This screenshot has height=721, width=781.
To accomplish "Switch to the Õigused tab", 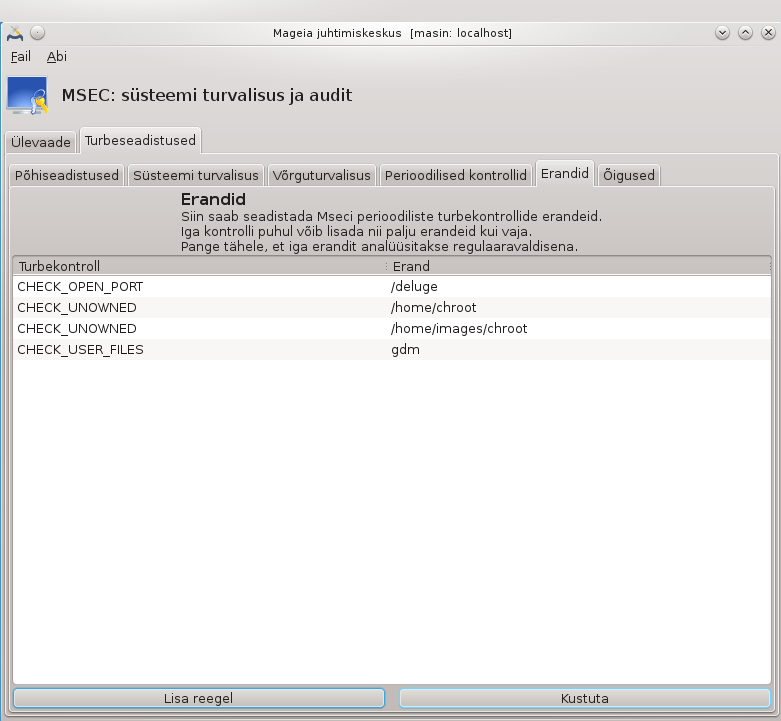I will (x=629, y=175).
